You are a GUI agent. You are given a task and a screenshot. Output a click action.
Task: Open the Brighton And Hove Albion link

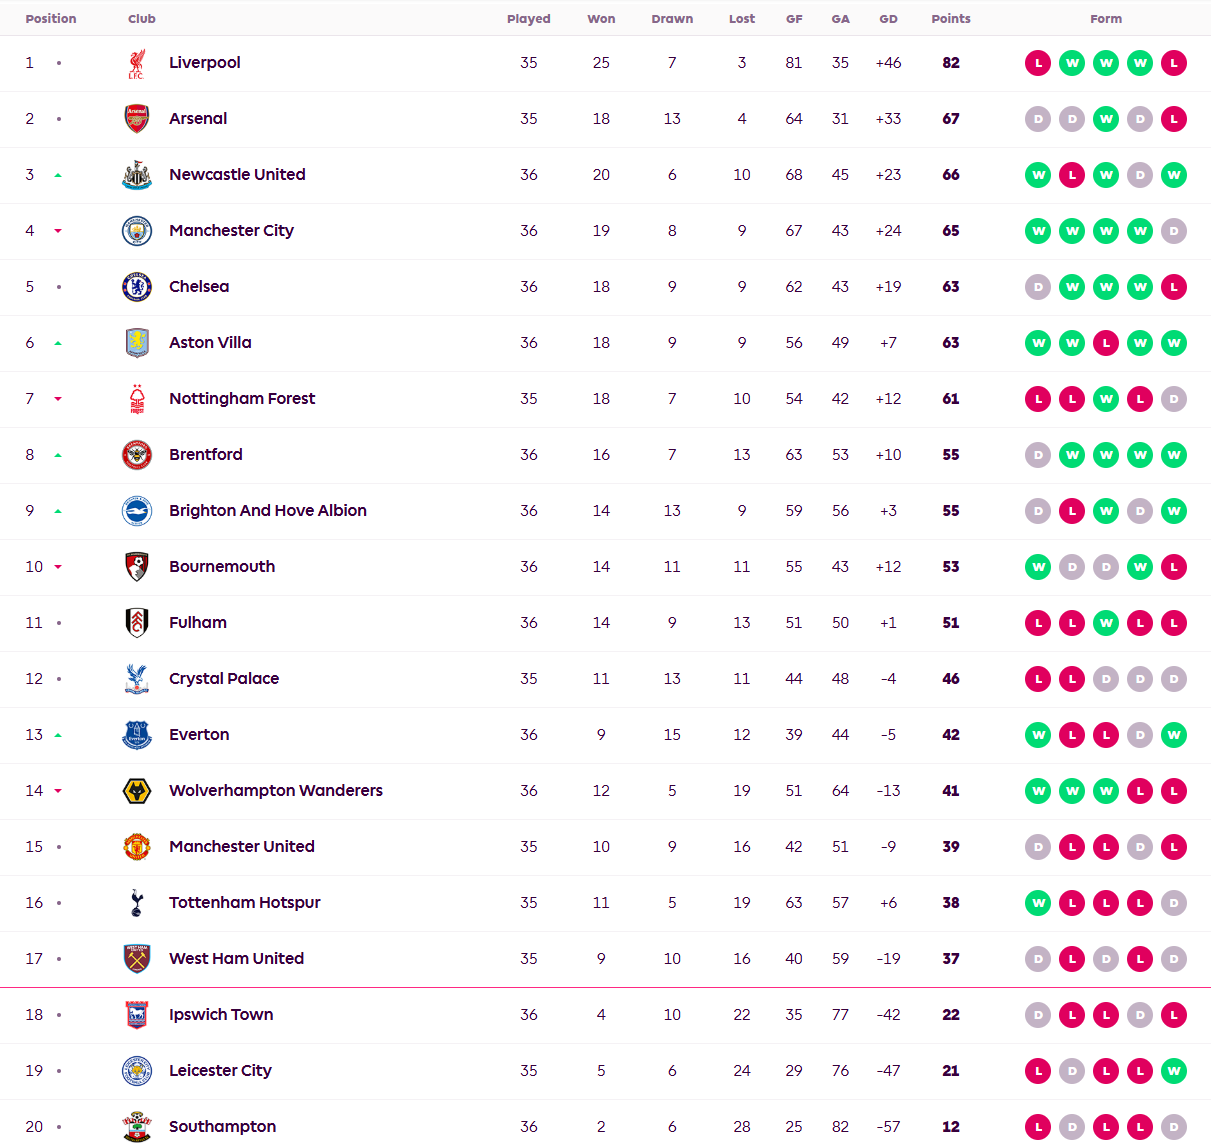click(268, 510)
